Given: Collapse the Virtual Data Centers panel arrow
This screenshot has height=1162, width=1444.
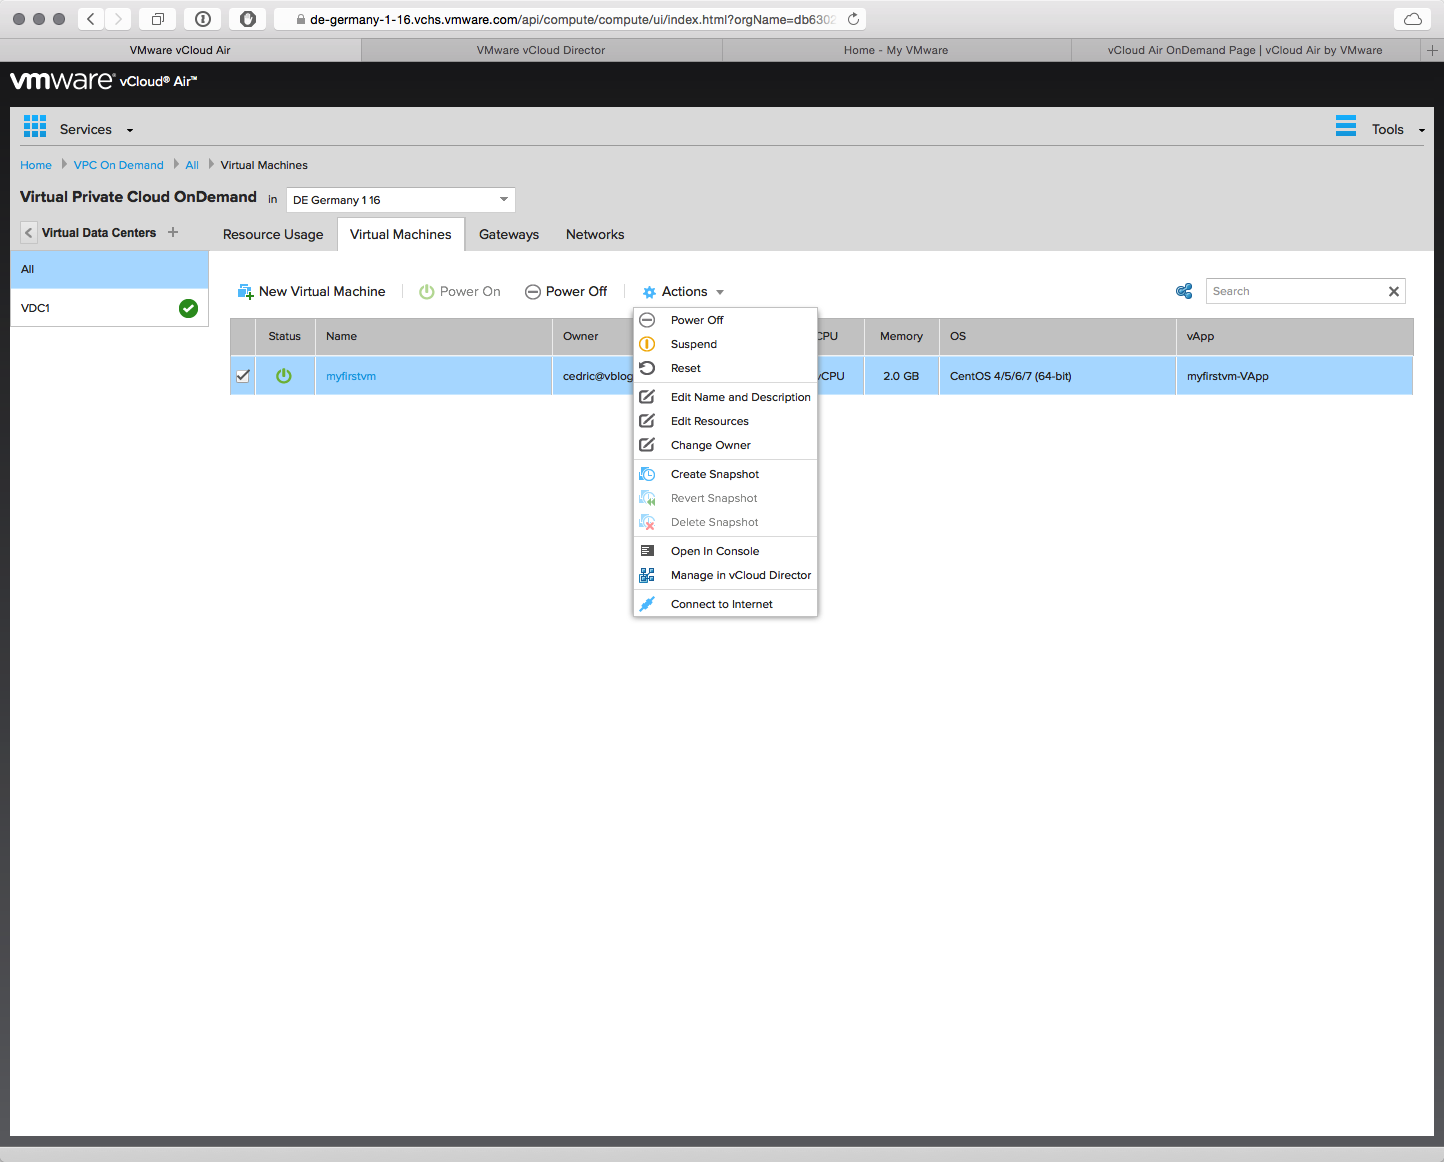Looking at the screenshot, I should (28, 232).
